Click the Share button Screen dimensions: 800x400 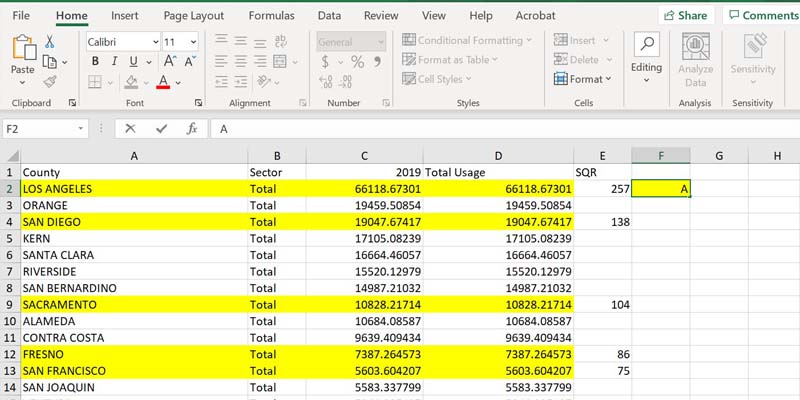coord(685,16)
